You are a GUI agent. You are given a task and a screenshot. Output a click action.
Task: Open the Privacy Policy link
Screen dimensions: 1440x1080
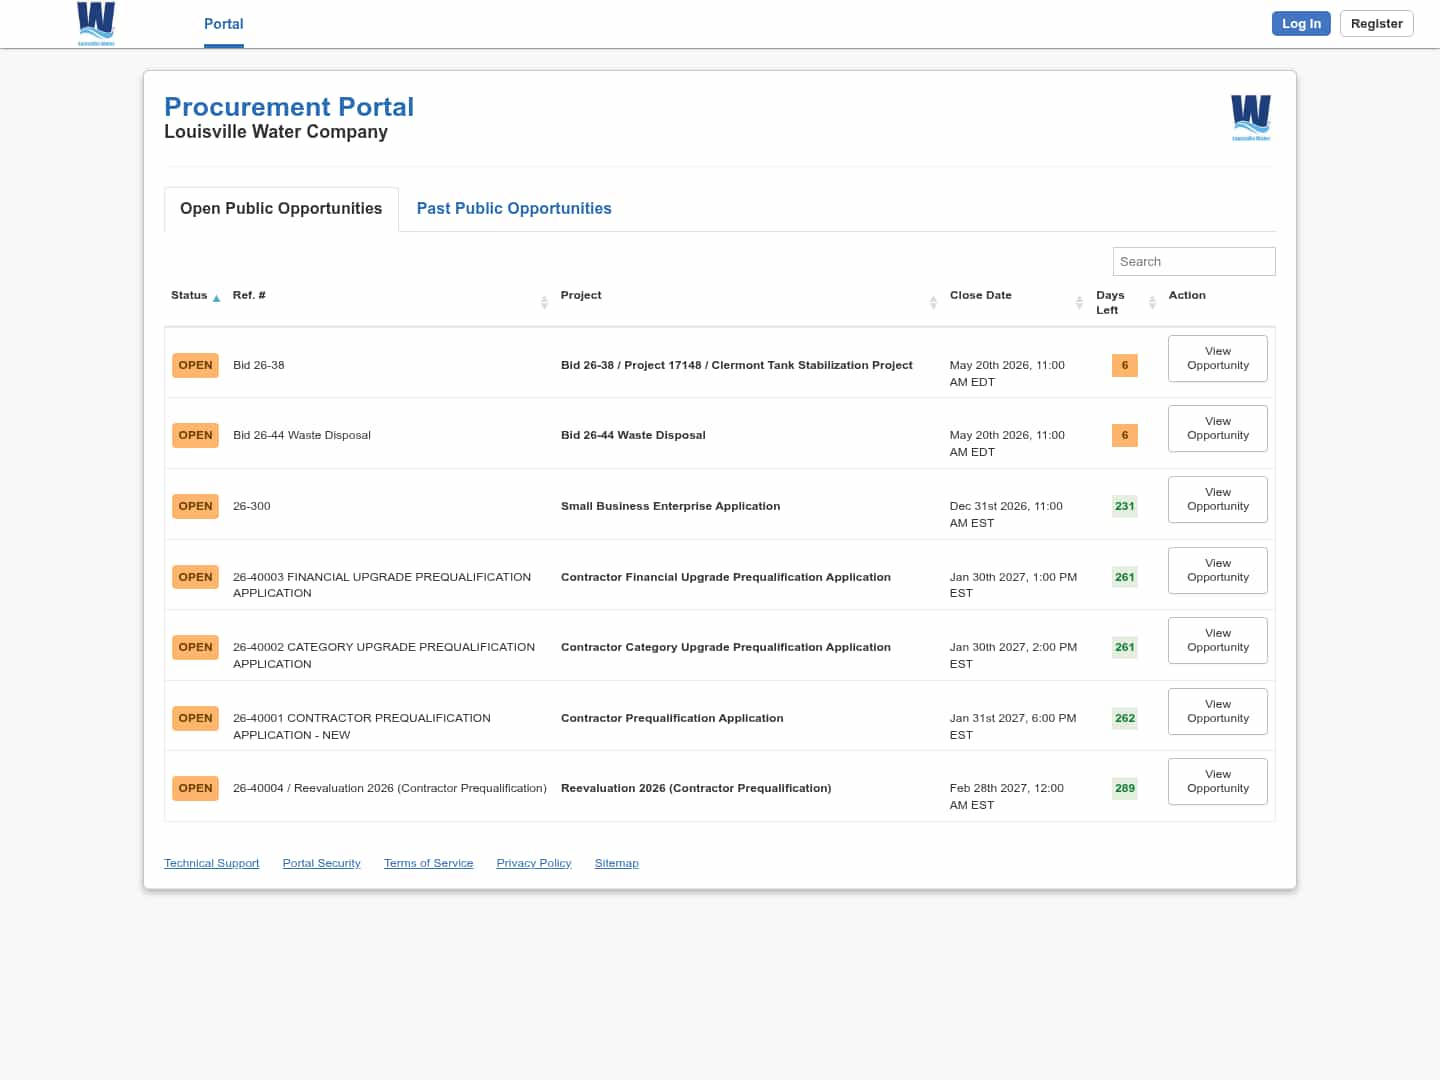(x=534, y=863)
